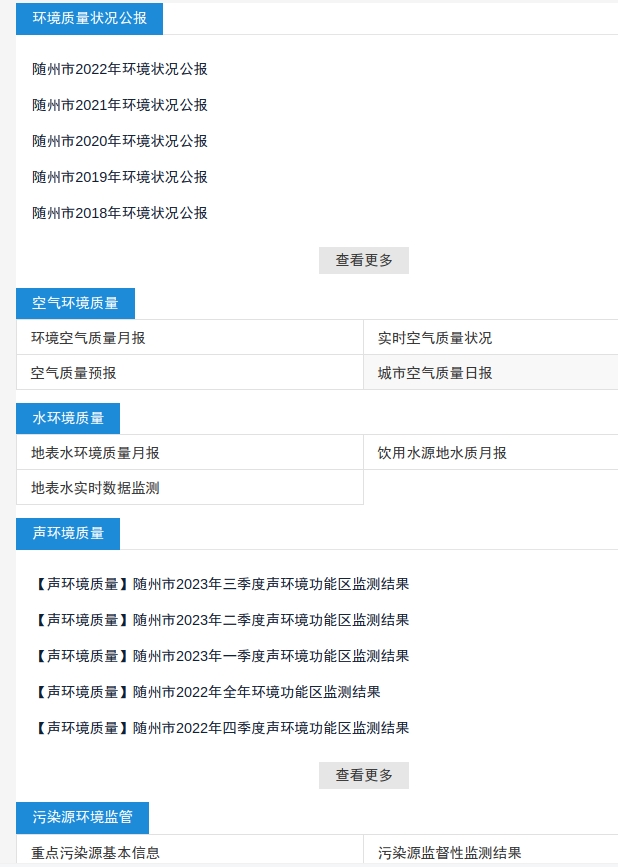Open 环境空气质量月报

coord(88,338)
